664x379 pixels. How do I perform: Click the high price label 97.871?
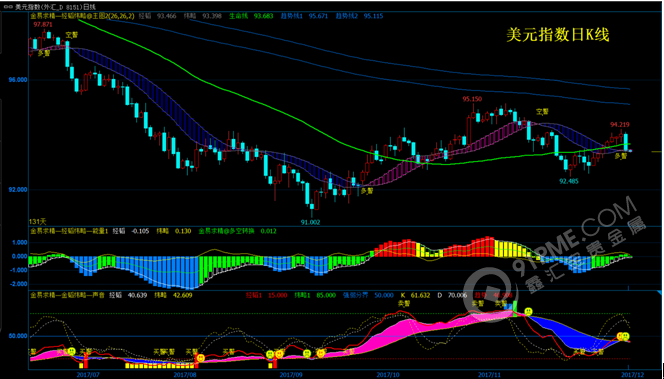click(x=43, y=25)
